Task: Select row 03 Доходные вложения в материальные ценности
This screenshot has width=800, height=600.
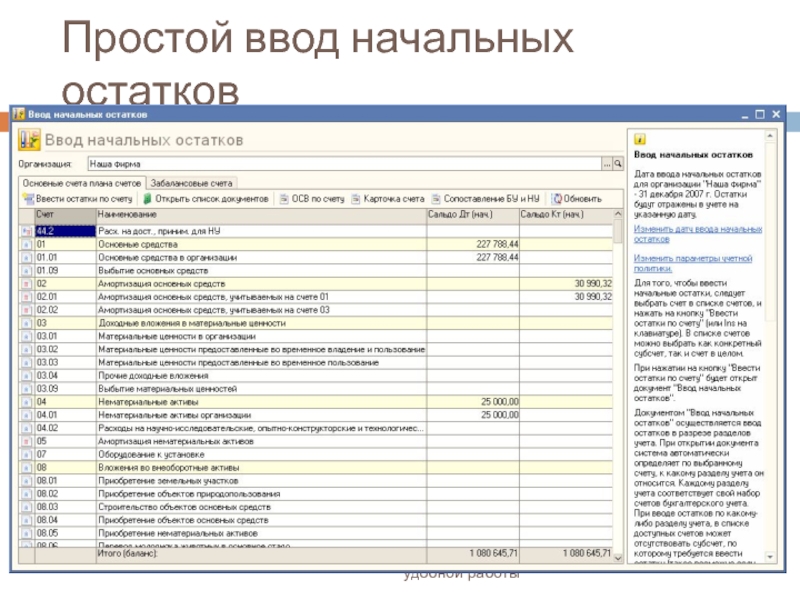Action: click(x=316, y=323)
